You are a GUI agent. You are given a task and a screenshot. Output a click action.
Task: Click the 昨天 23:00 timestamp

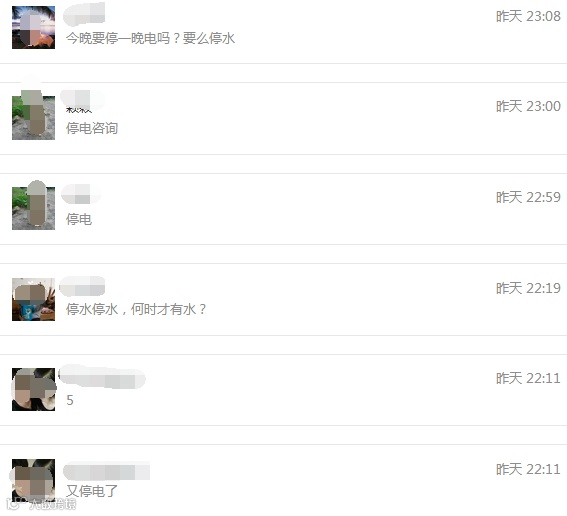coord(528,106)
